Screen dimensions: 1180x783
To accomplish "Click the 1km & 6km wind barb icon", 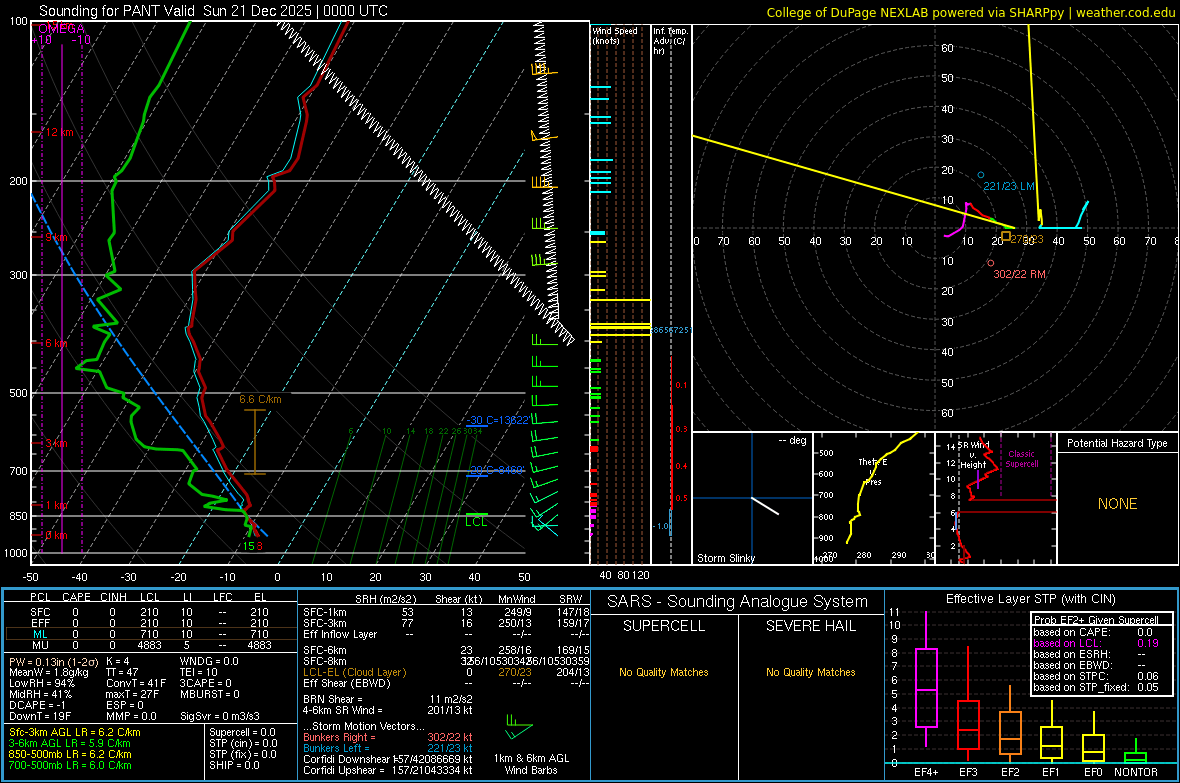I will pyautogui.click(x=519, y=728).
